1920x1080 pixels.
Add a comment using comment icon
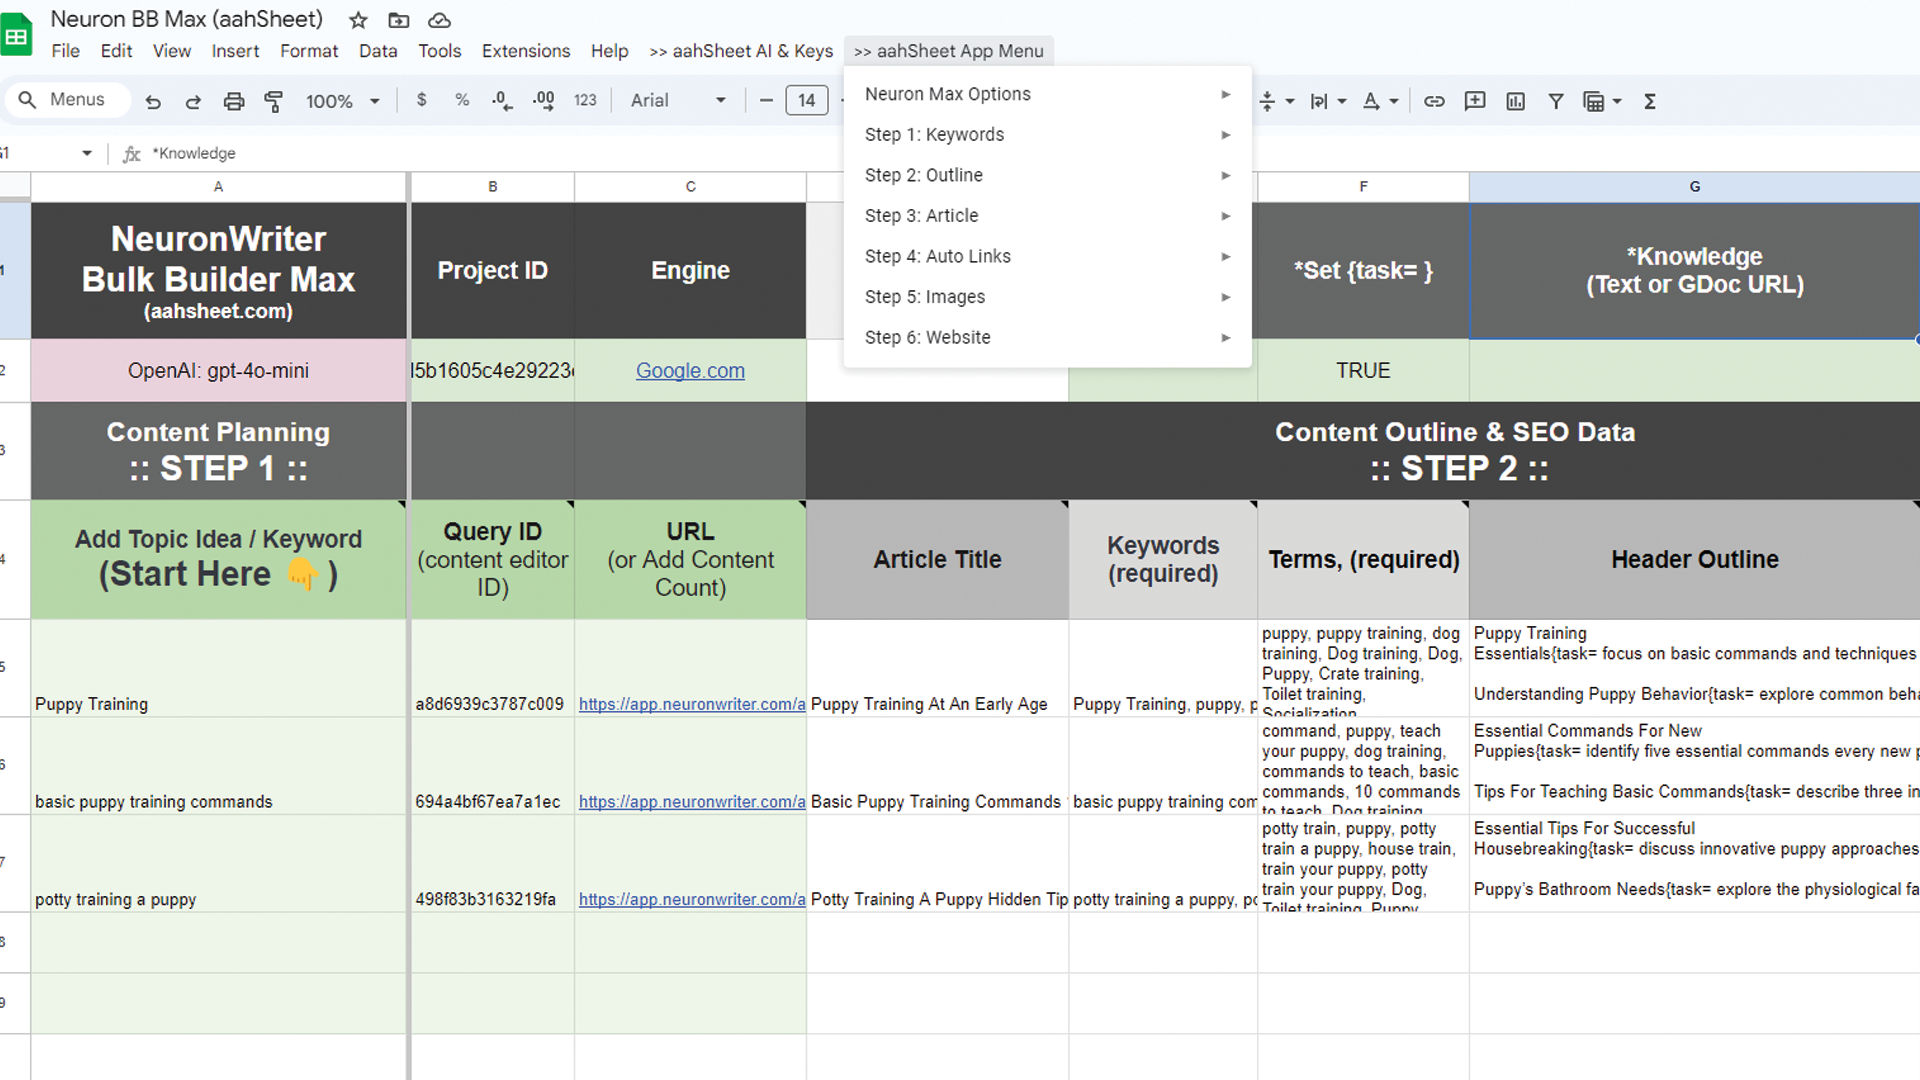click(1474, 101)
